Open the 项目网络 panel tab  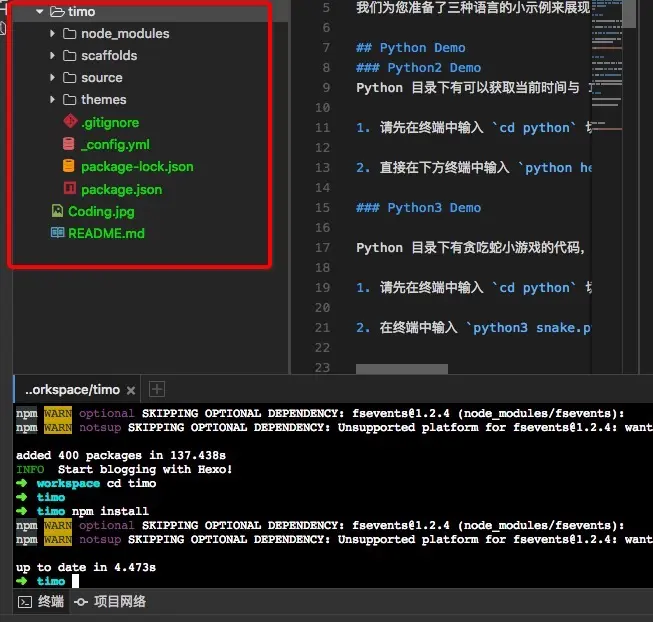120,602
